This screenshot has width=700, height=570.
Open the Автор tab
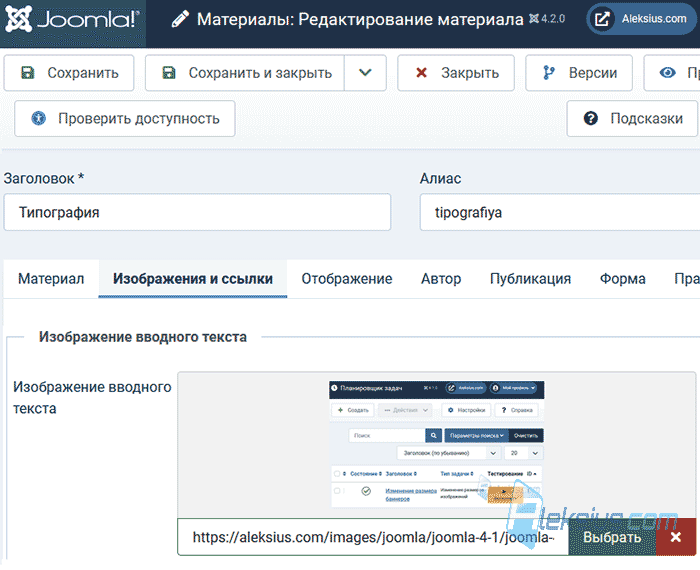(x=441, y=279)
